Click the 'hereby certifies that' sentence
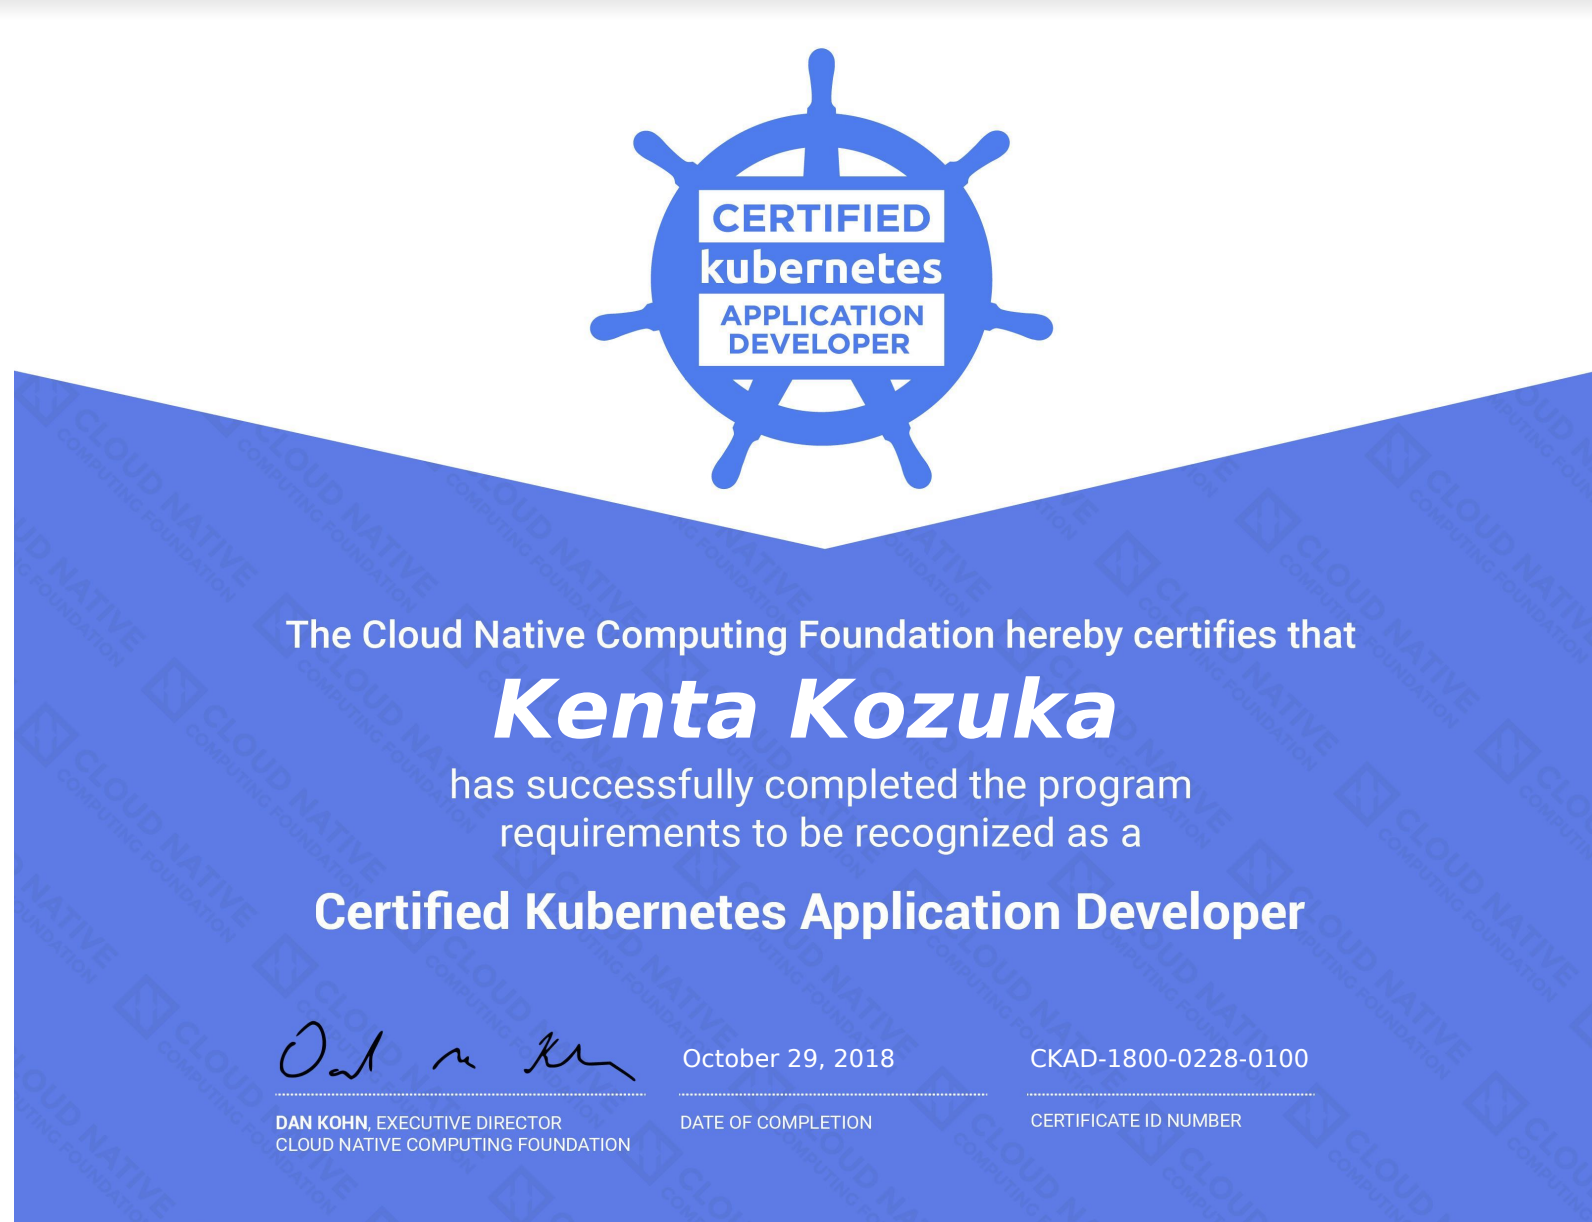 point(821,635)
